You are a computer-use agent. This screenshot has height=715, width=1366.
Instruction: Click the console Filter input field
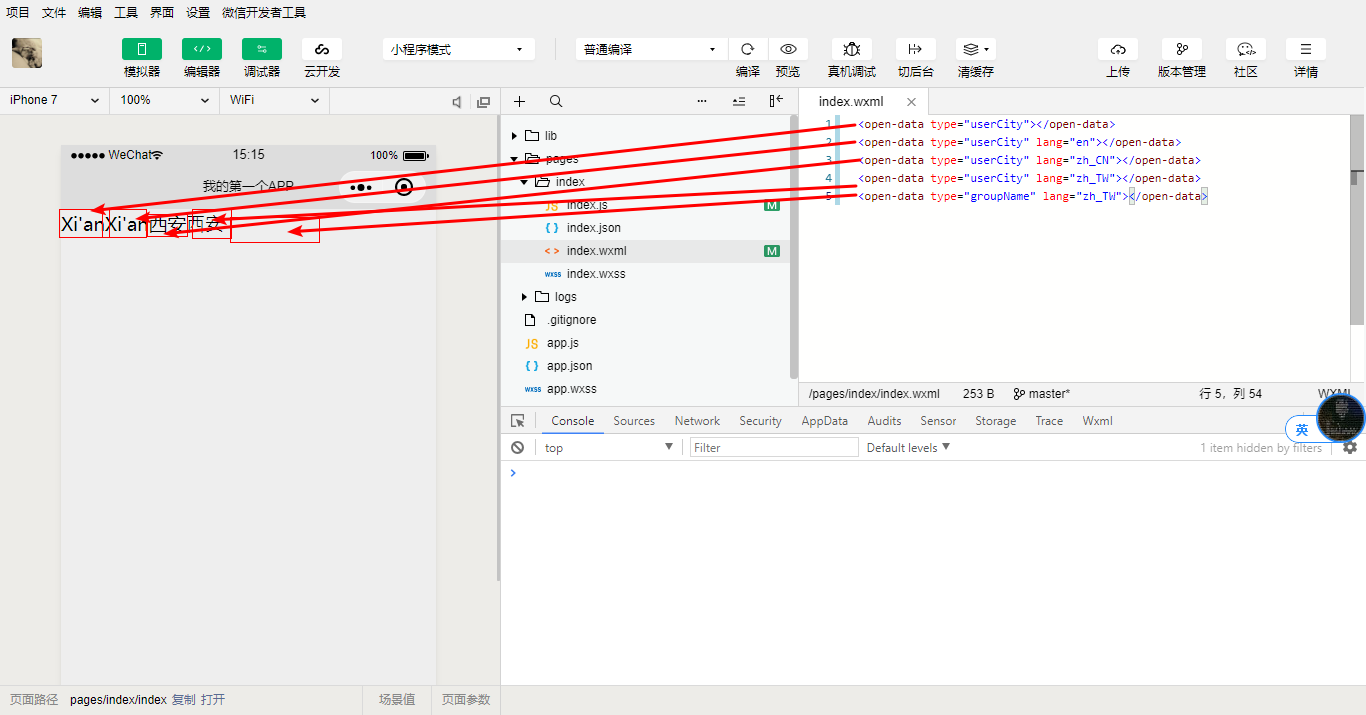coord(773,448)
